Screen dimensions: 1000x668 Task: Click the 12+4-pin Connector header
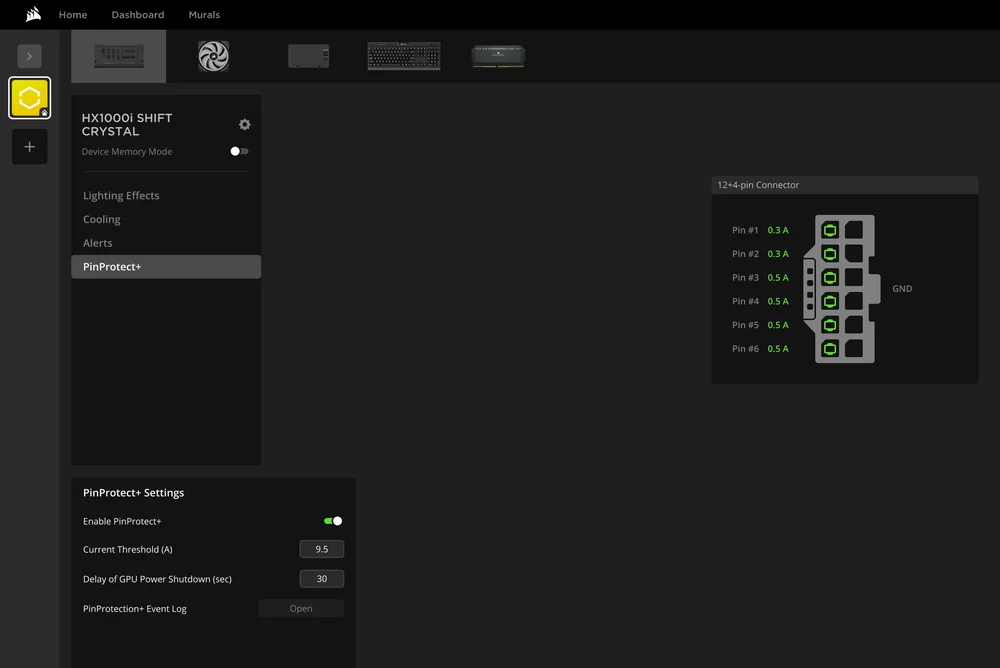coord(844,185)
